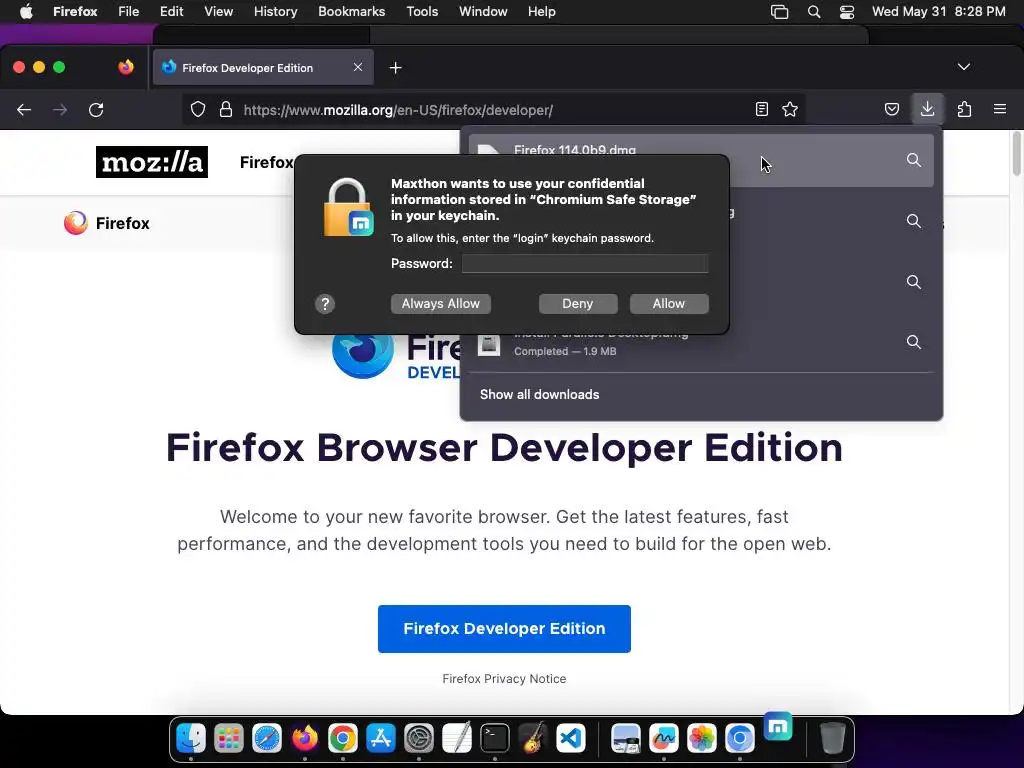Image resolution: width=1024 pixels, height=768 pixels.
Task: Open the Apple menu
Action: [x=26, y=12]
